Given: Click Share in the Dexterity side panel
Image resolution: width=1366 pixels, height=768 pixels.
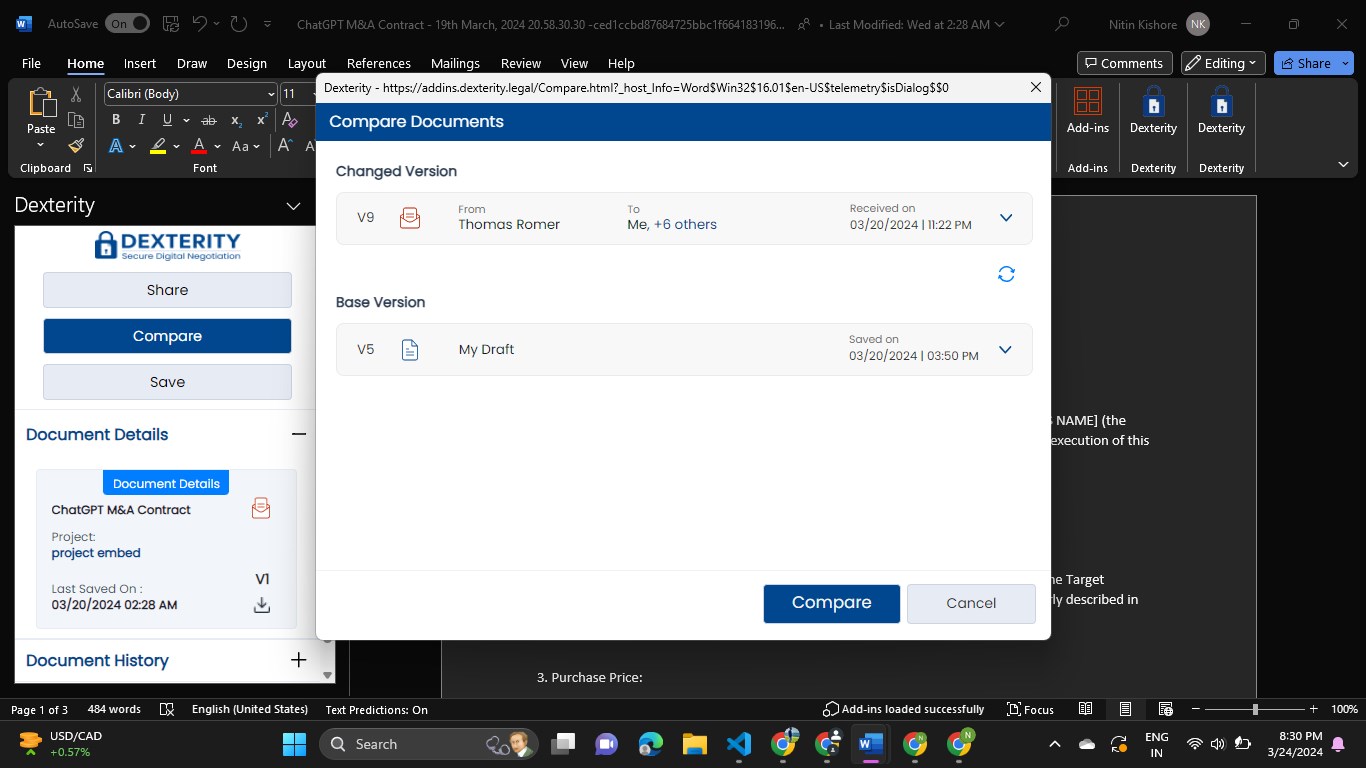Looking at the screenshot, I should 167,290.
